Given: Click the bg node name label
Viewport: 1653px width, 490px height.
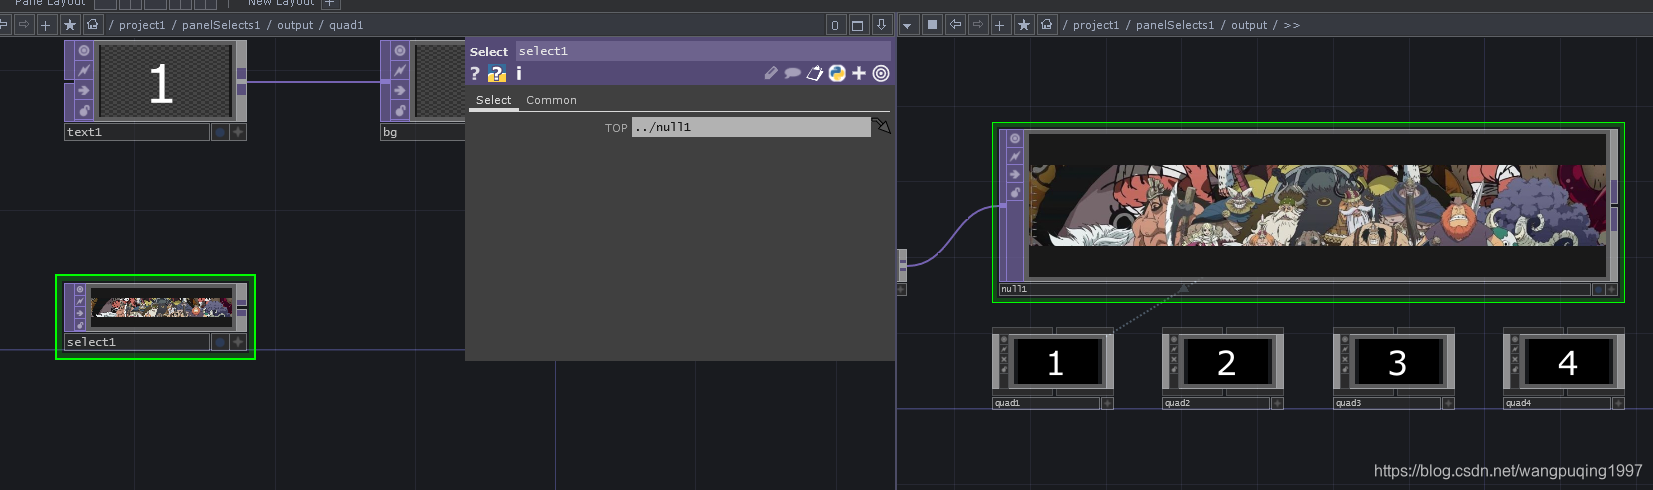Looking at the screenshot, I should (x=423, y=132).
